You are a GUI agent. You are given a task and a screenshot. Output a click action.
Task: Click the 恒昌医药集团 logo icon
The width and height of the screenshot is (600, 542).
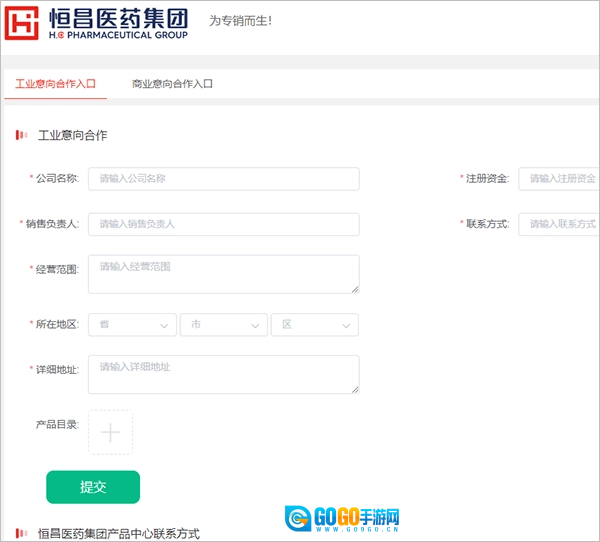25,22
